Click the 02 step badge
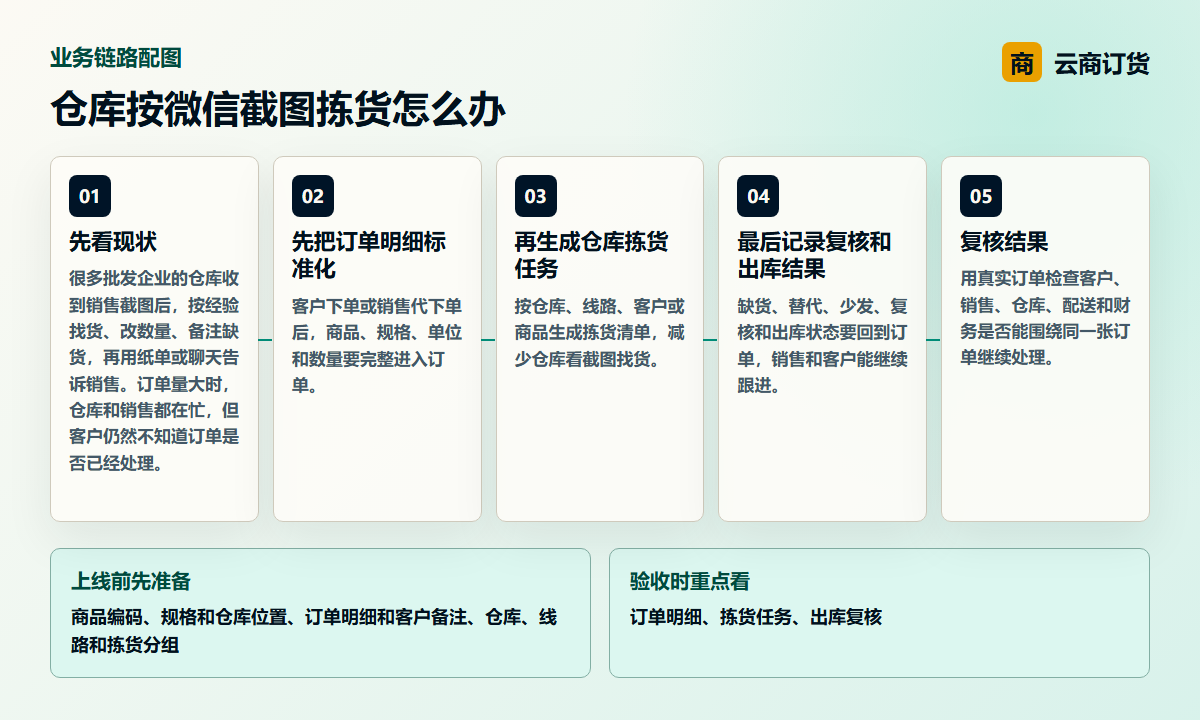This screenshot has width=1200, height=720. pos(313,196)
